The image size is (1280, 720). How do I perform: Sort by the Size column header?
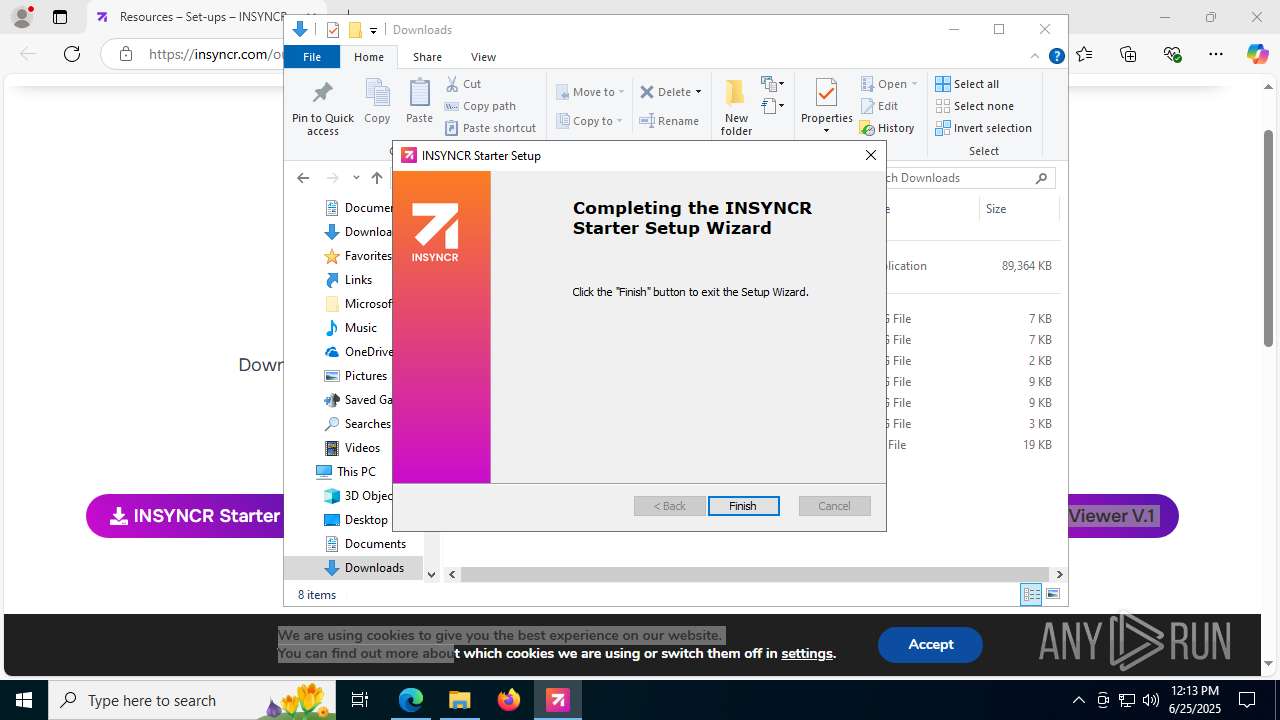(x=1017, y=209)
